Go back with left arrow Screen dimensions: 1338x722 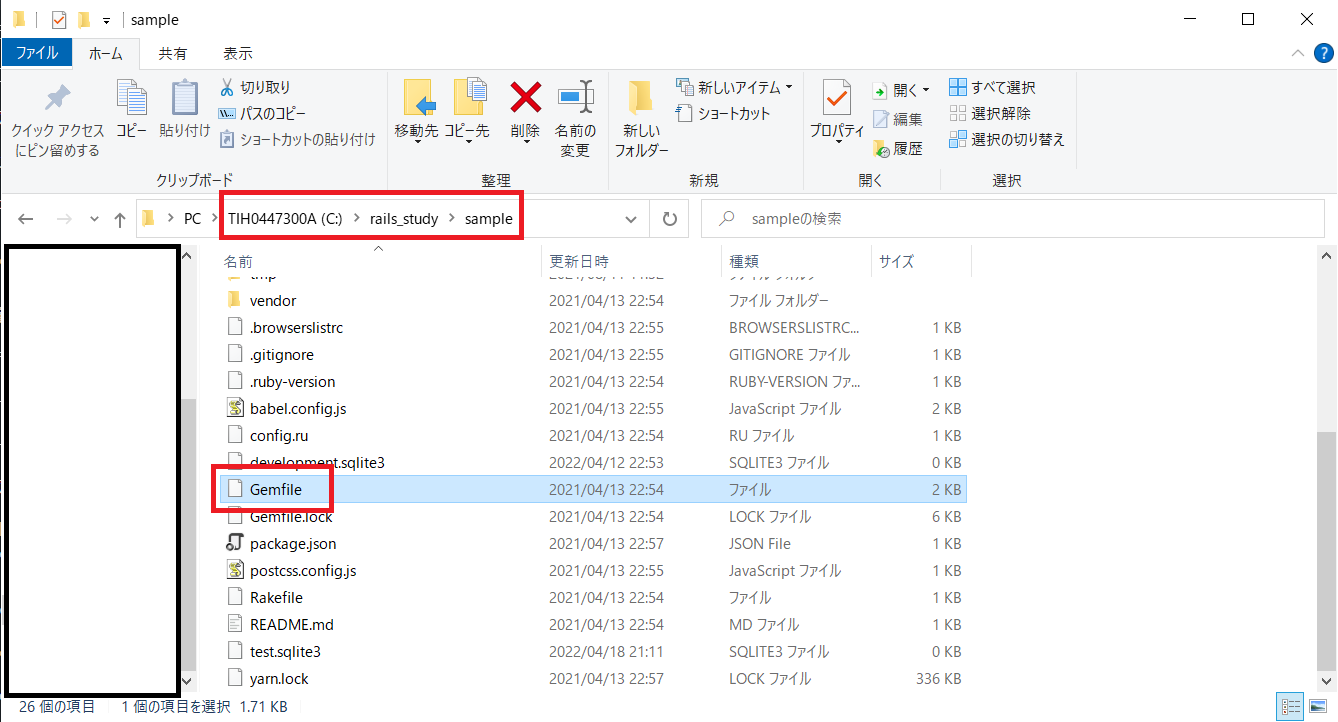(x=26, y=219)
